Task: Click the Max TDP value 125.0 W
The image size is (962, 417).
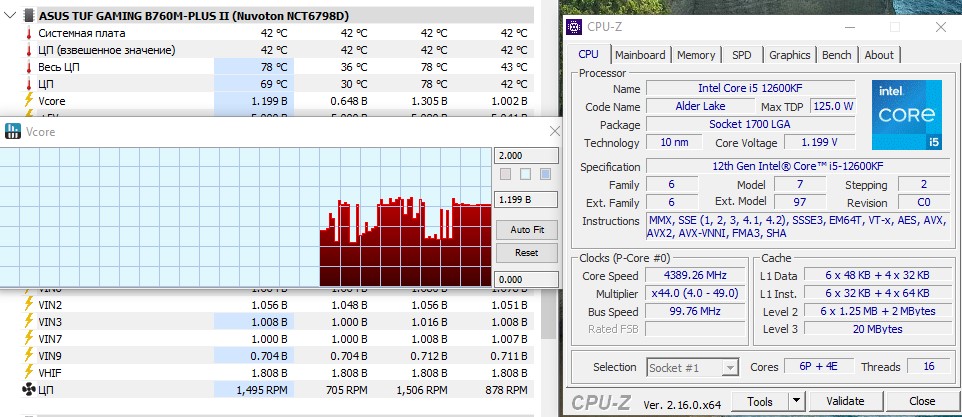Action: pyautogui.click(x=833, y=106)
